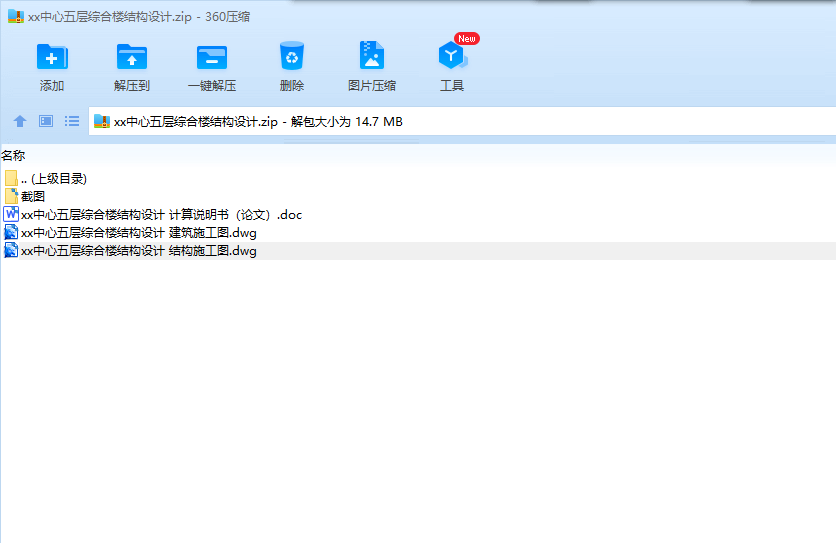
Task: Go up one level with the up arrow
Action: point(20,122)
